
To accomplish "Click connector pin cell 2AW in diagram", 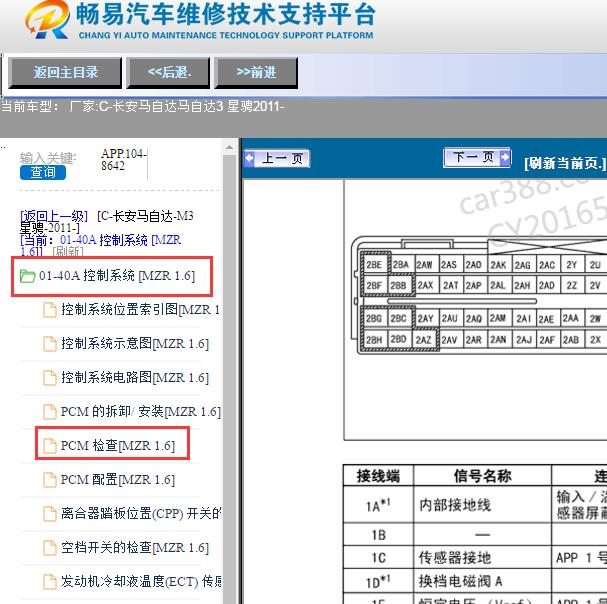I will (x=425, y=265).
